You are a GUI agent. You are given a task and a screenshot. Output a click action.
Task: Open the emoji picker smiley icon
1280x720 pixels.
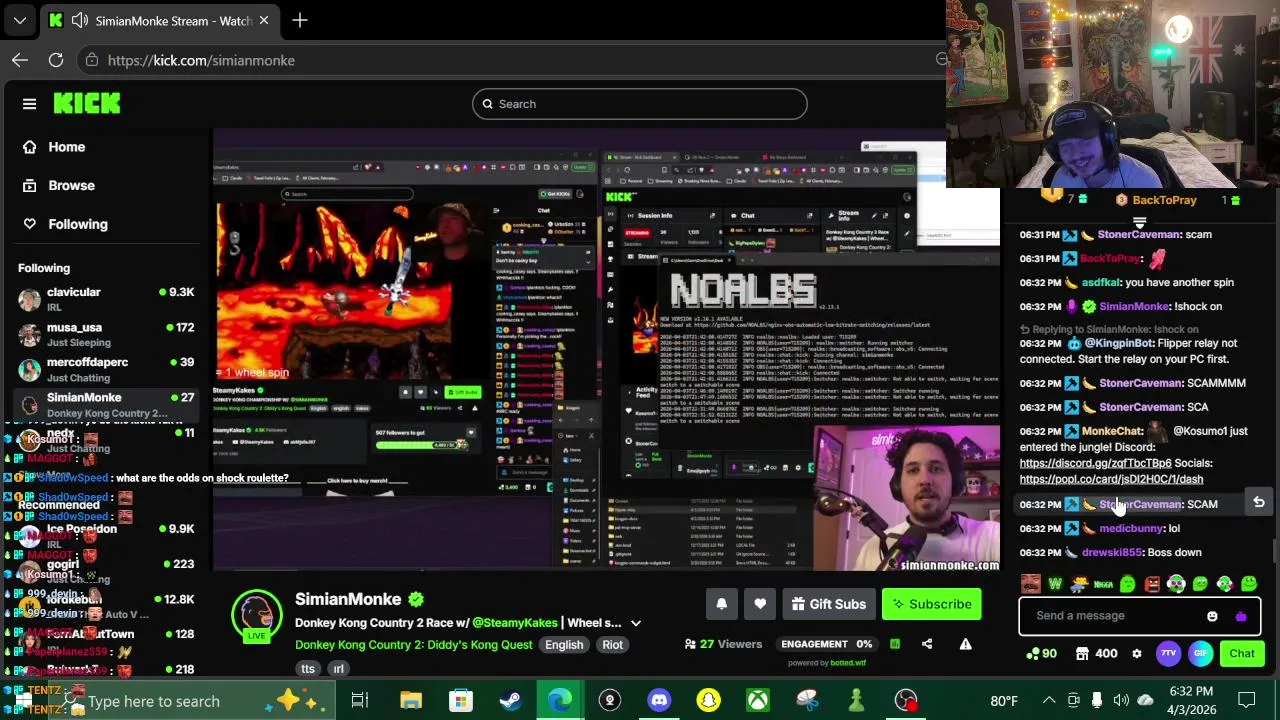(1212, 616)
